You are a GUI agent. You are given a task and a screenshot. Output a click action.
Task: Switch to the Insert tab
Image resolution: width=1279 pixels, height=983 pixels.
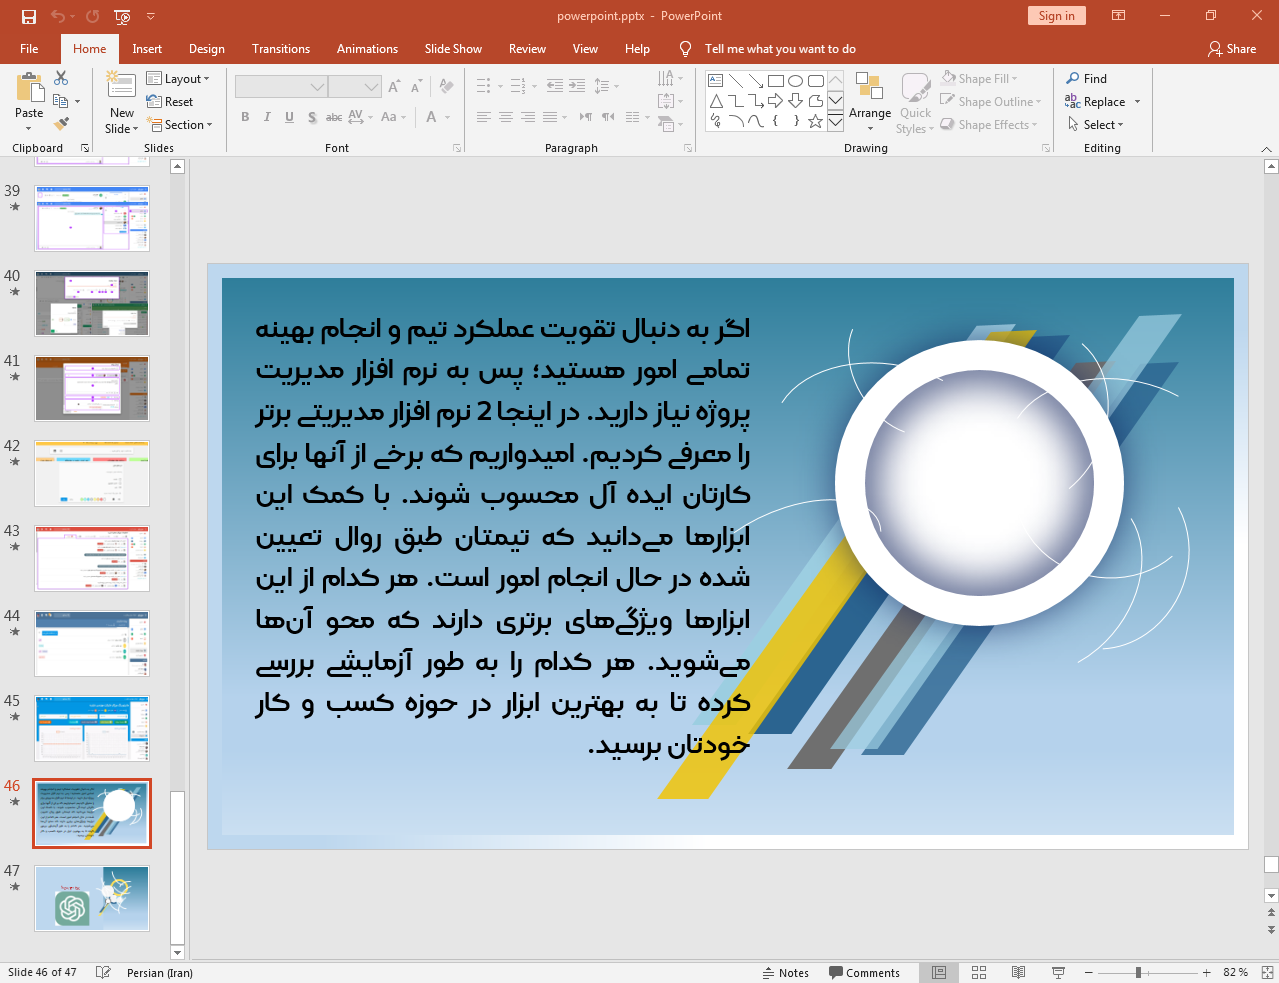[x=147, y=48]
